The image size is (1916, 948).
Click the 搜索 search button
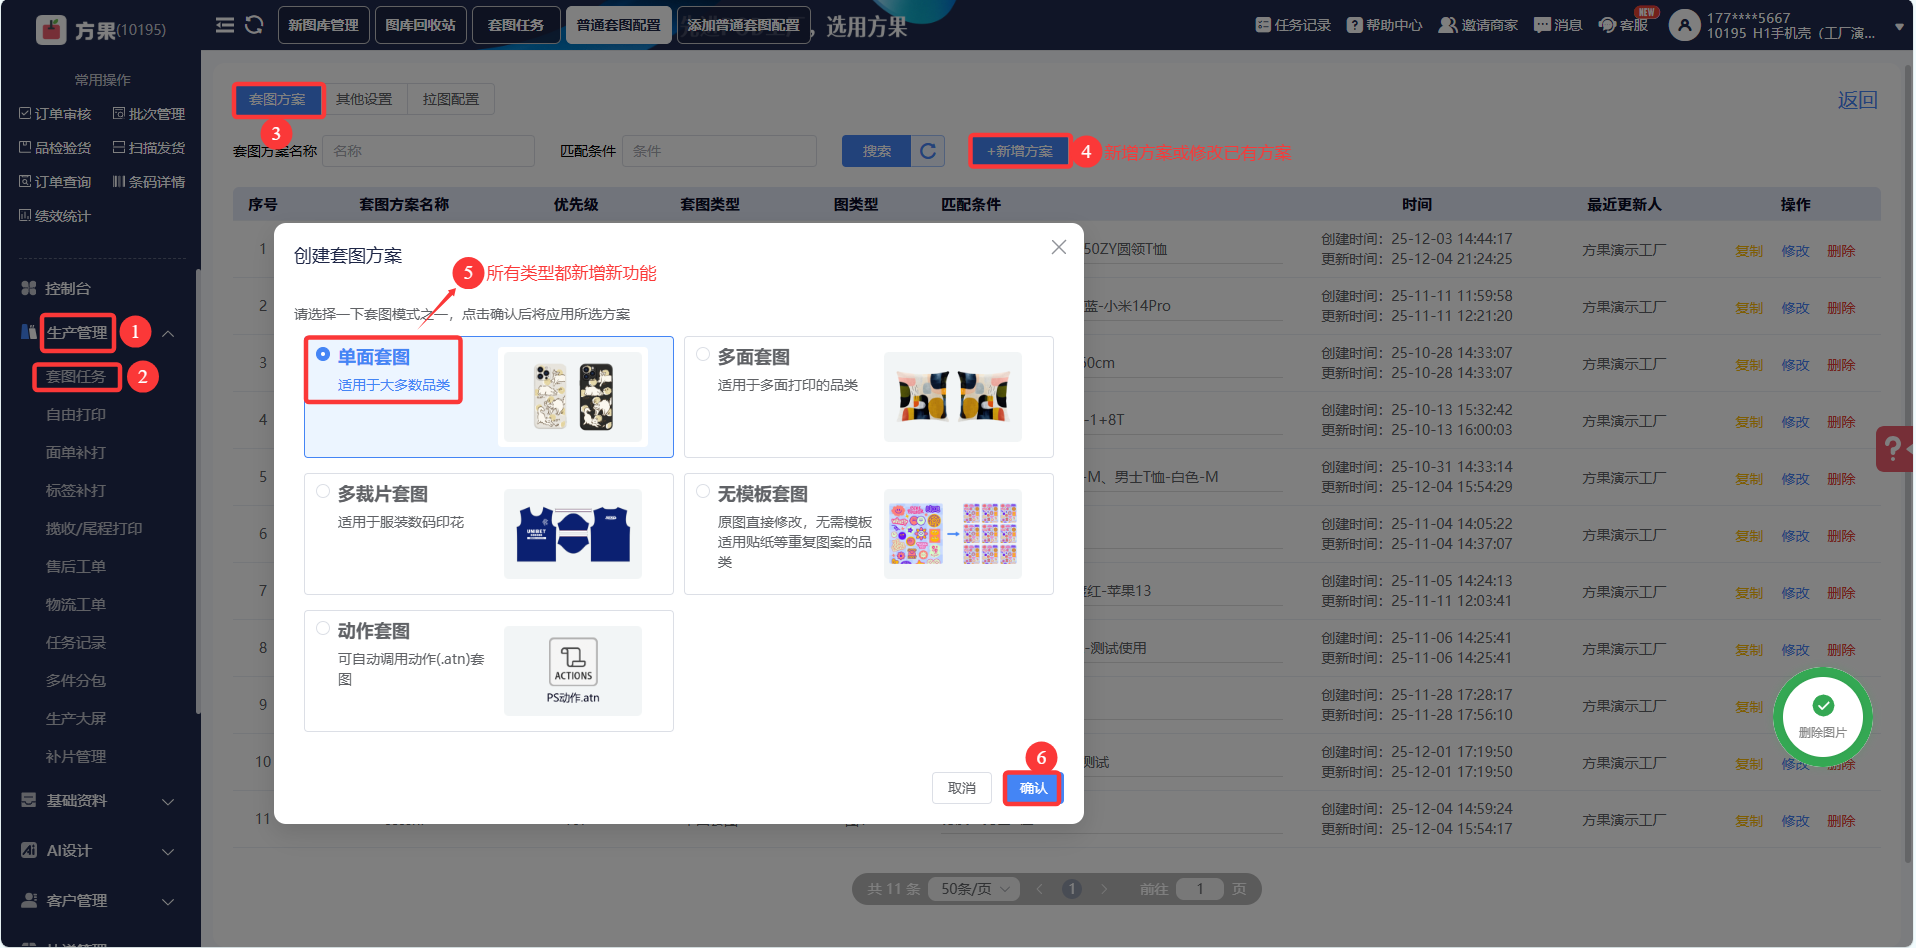click(877, 151)
